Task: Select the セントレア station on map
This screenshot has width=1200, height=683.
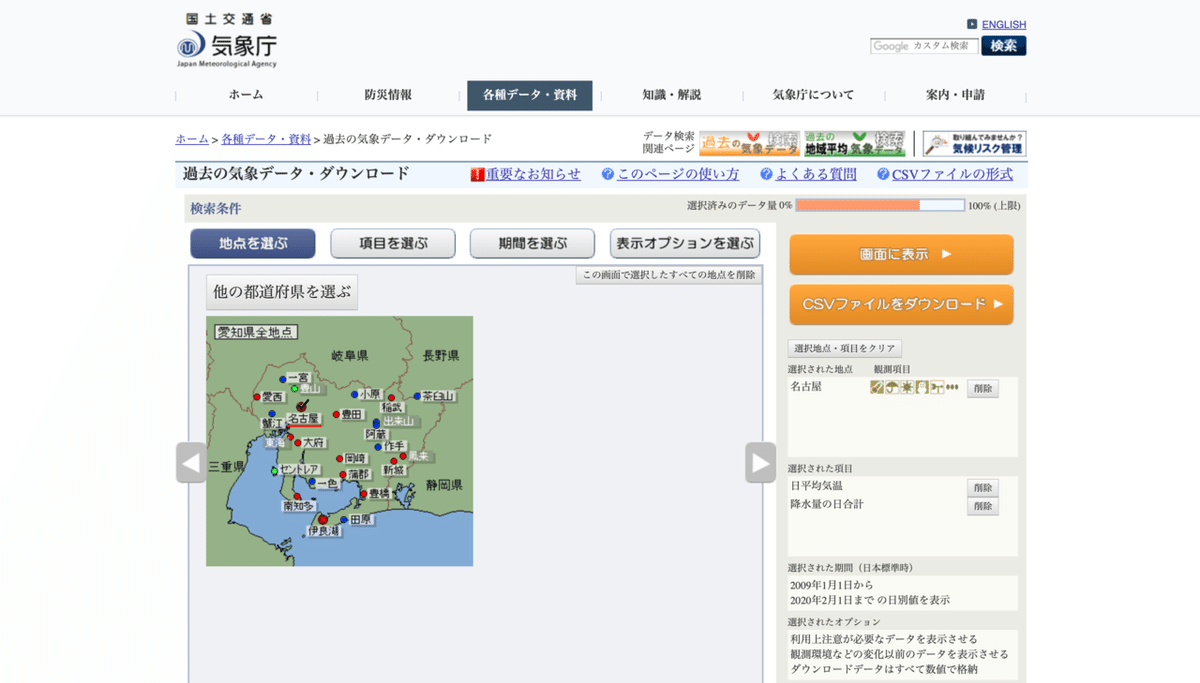Action: [274, 471]
